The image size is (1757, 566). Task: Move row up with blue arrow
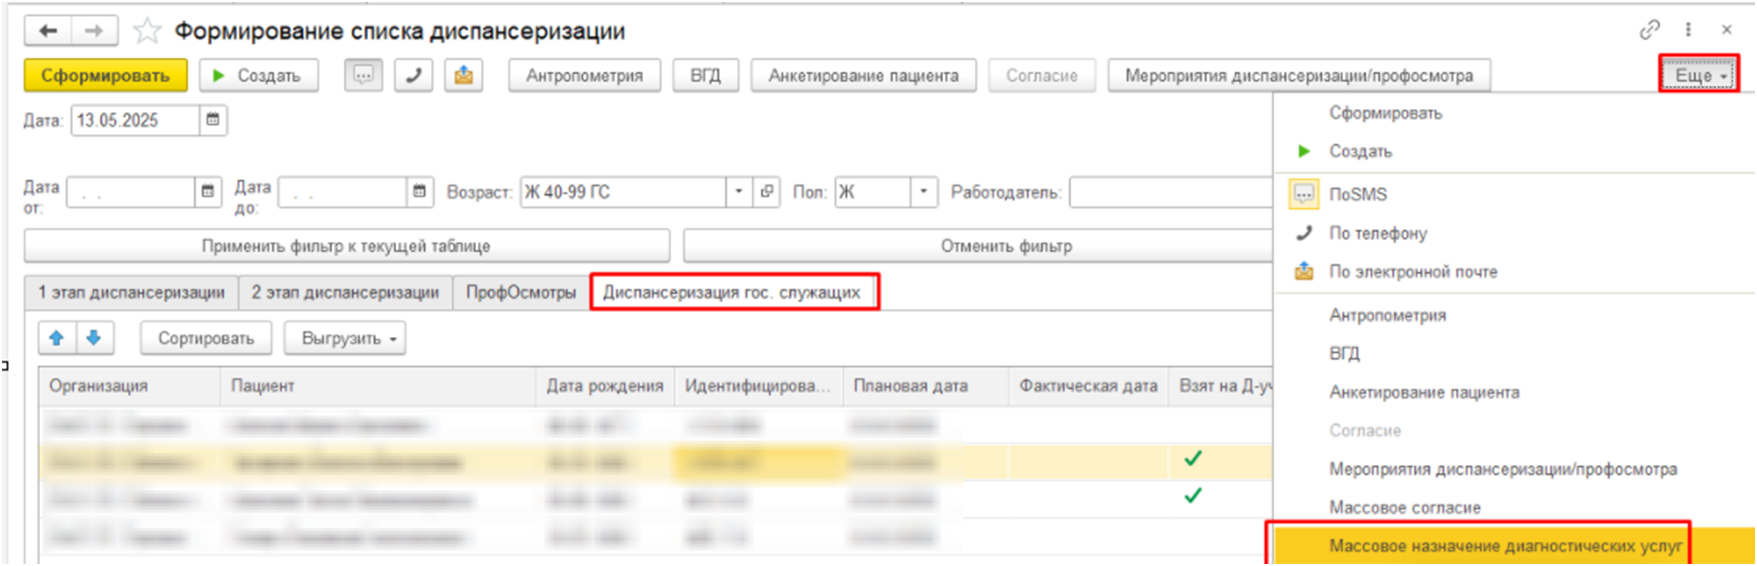(x=57, y=338)
